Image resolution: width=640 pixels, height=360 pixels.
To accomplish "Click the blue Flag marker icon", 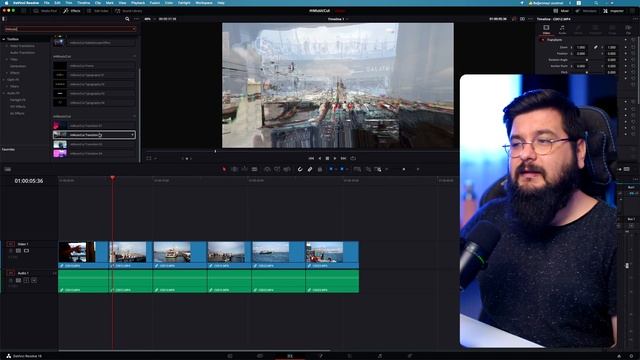I will tap(331, 169).
